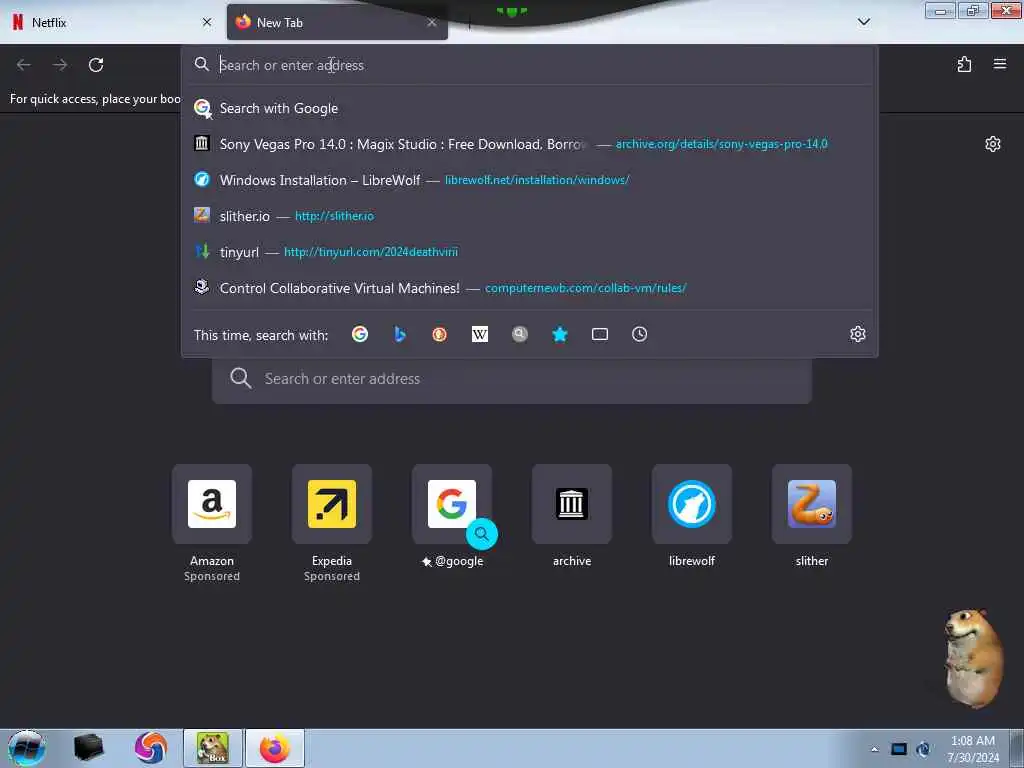This screenshot has height=768, width=1024.
Task: Search this time with DuckDuckGo icon
Action: pyautogui.click(x=440, y=334)
